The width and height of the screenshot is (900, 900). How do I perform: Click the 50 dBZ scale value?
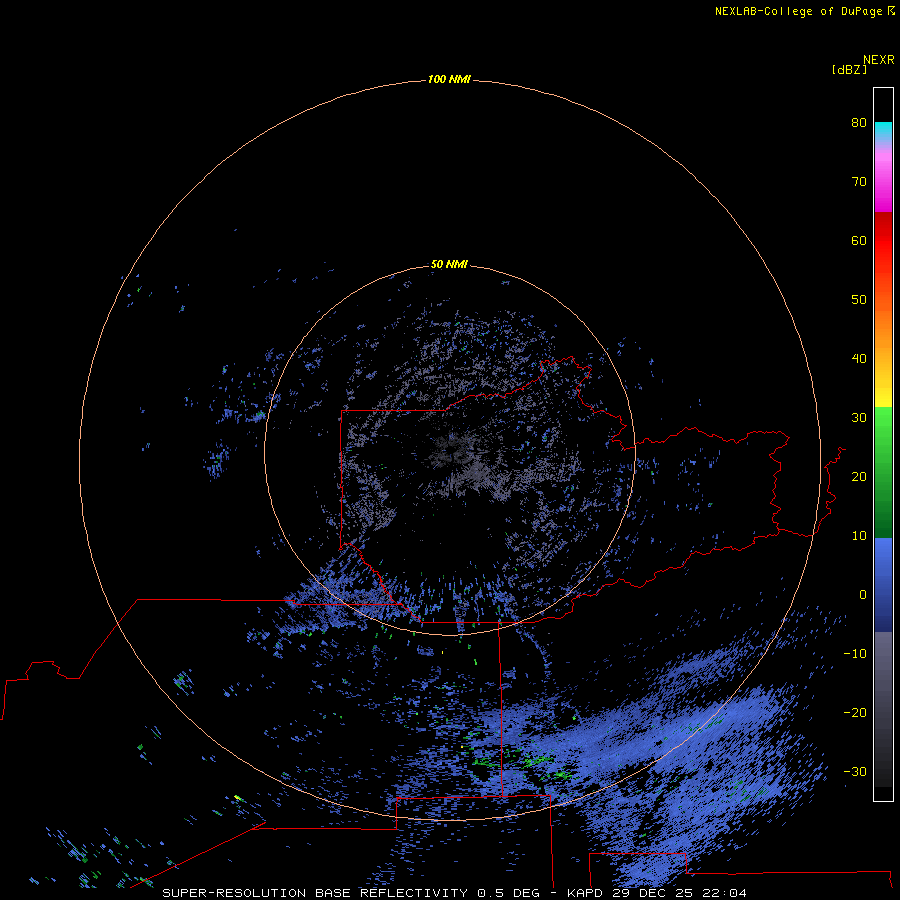point(859,300)
